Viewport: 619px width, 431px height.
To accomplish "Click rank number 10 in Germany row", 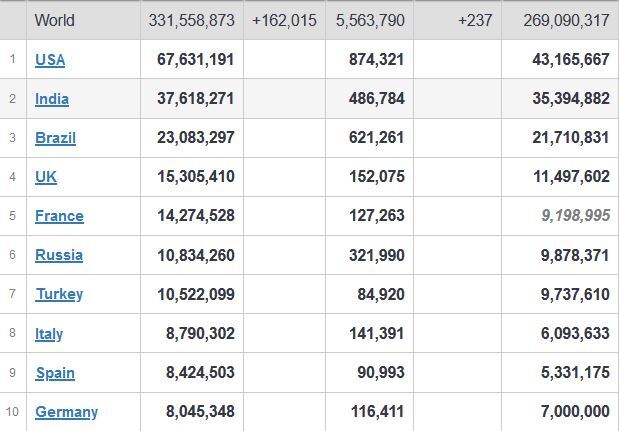I will tap(12, 412).
